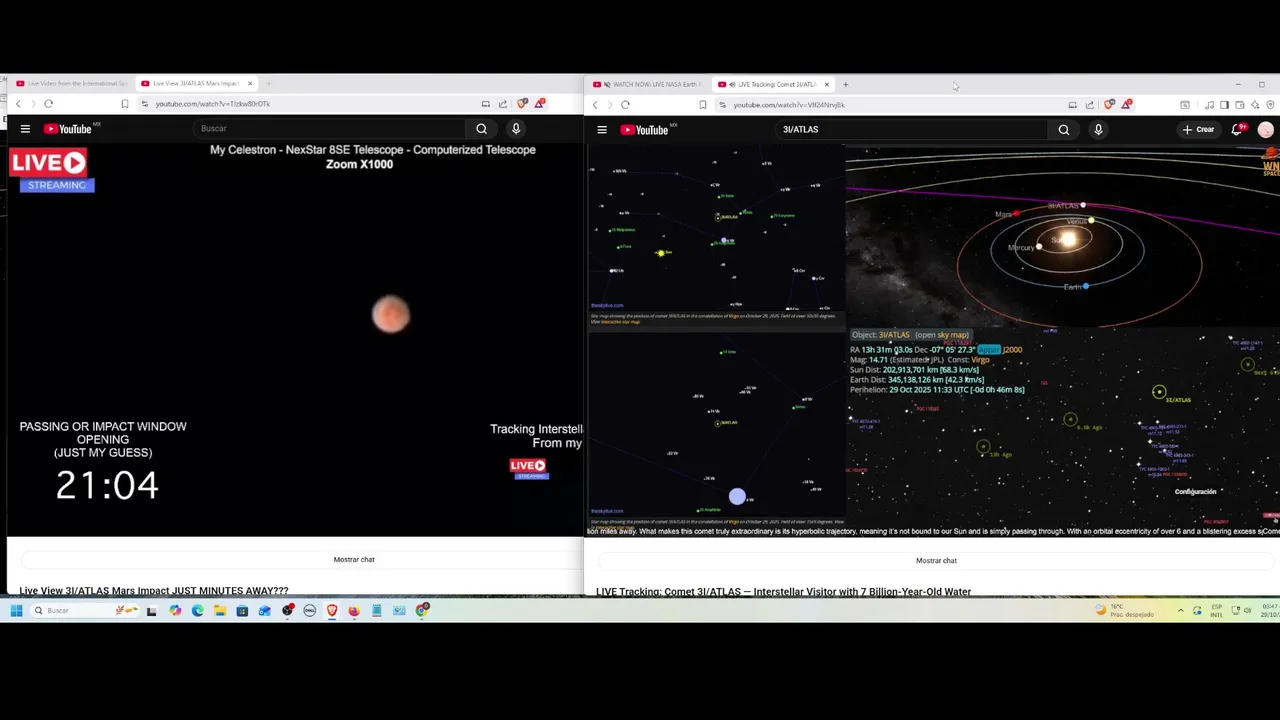Open weather widget showing 16°C

point(1125,610)
